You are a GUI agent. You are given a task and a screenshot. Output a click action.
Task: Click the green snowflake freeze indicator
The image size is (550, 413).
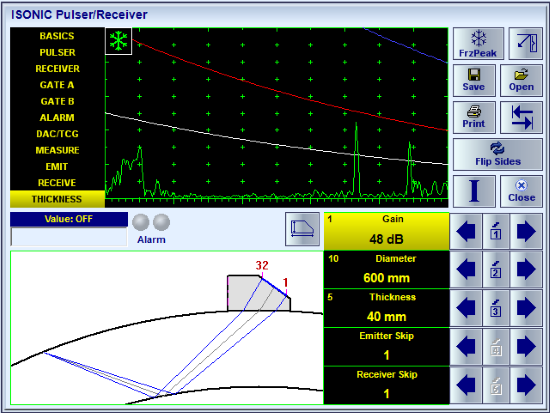[119, 41]
